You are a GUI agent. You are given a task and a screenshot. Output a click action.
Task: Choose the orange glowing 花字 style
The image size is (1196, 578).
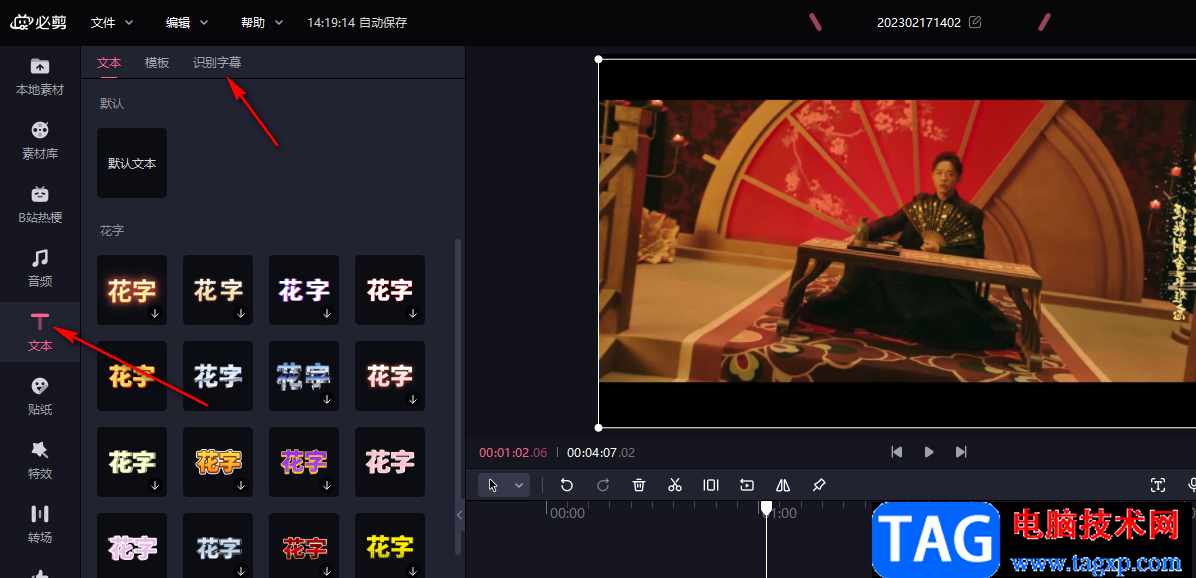click(132, 290)
